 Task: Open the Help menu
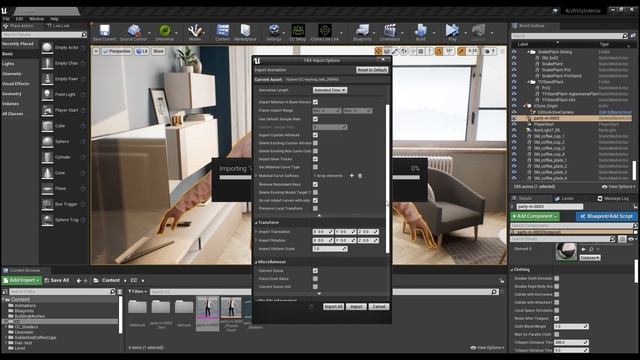pos(54,19)
